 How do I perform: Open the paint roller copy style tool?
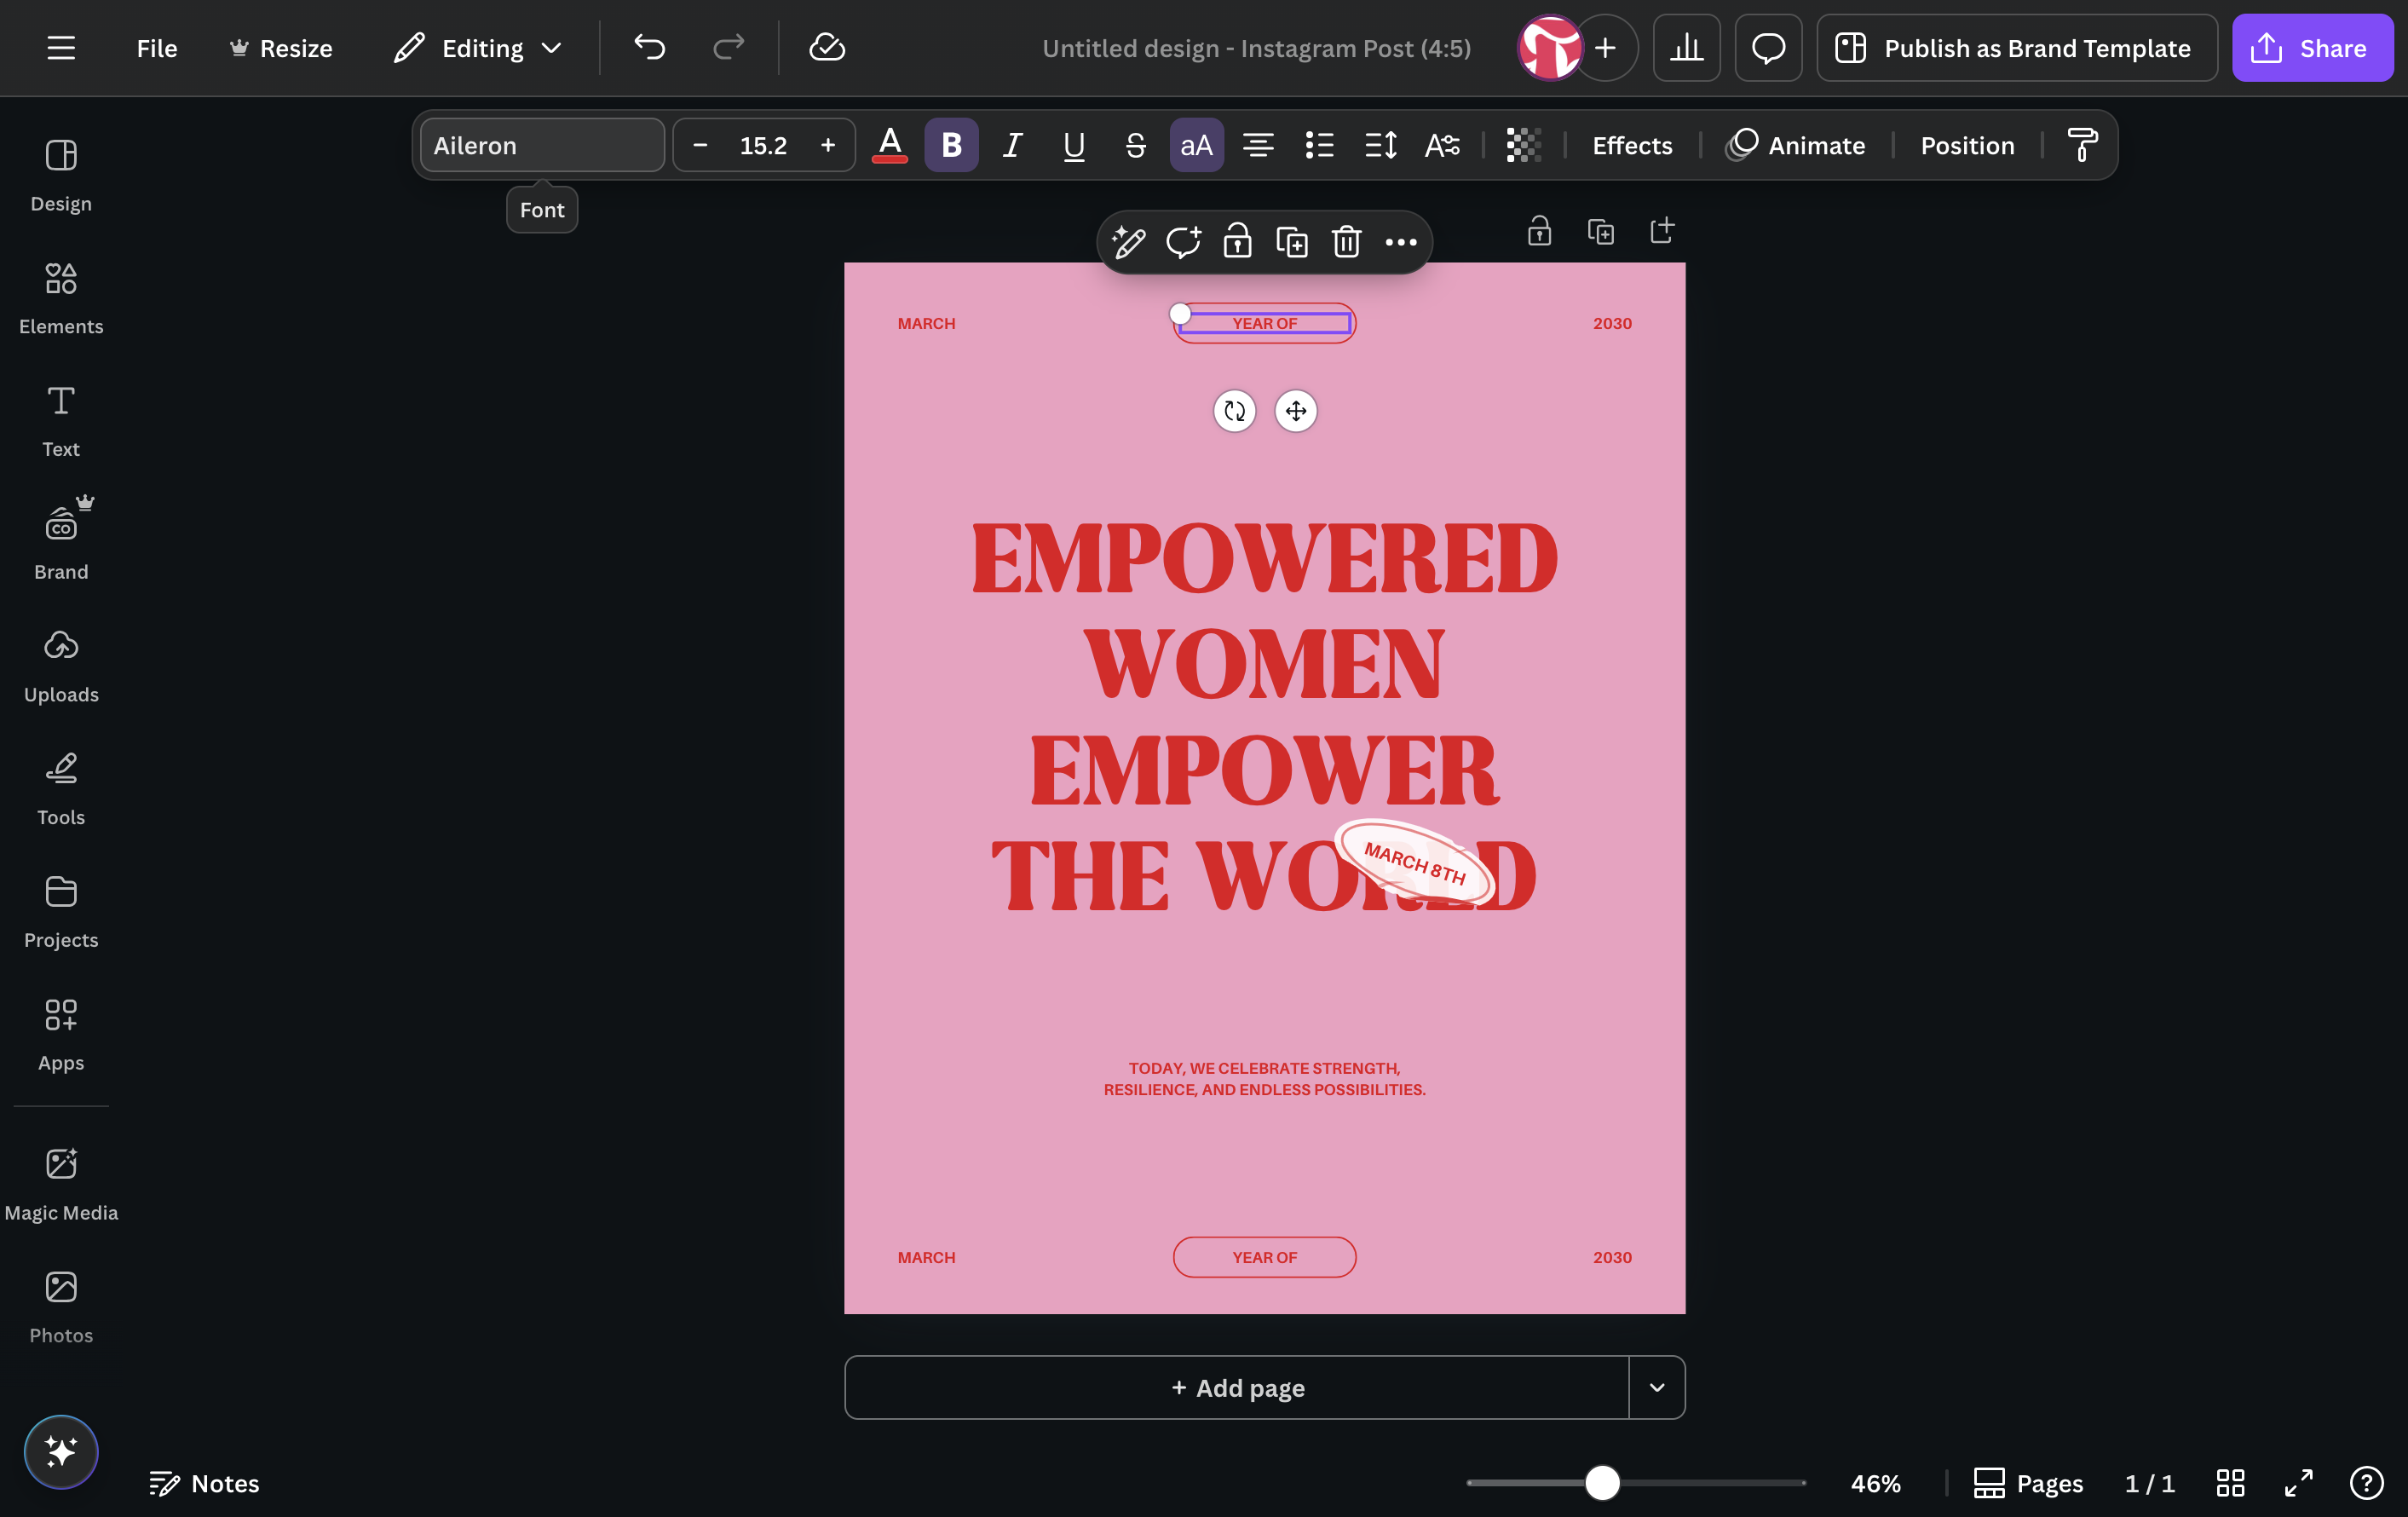[2083, 145]
